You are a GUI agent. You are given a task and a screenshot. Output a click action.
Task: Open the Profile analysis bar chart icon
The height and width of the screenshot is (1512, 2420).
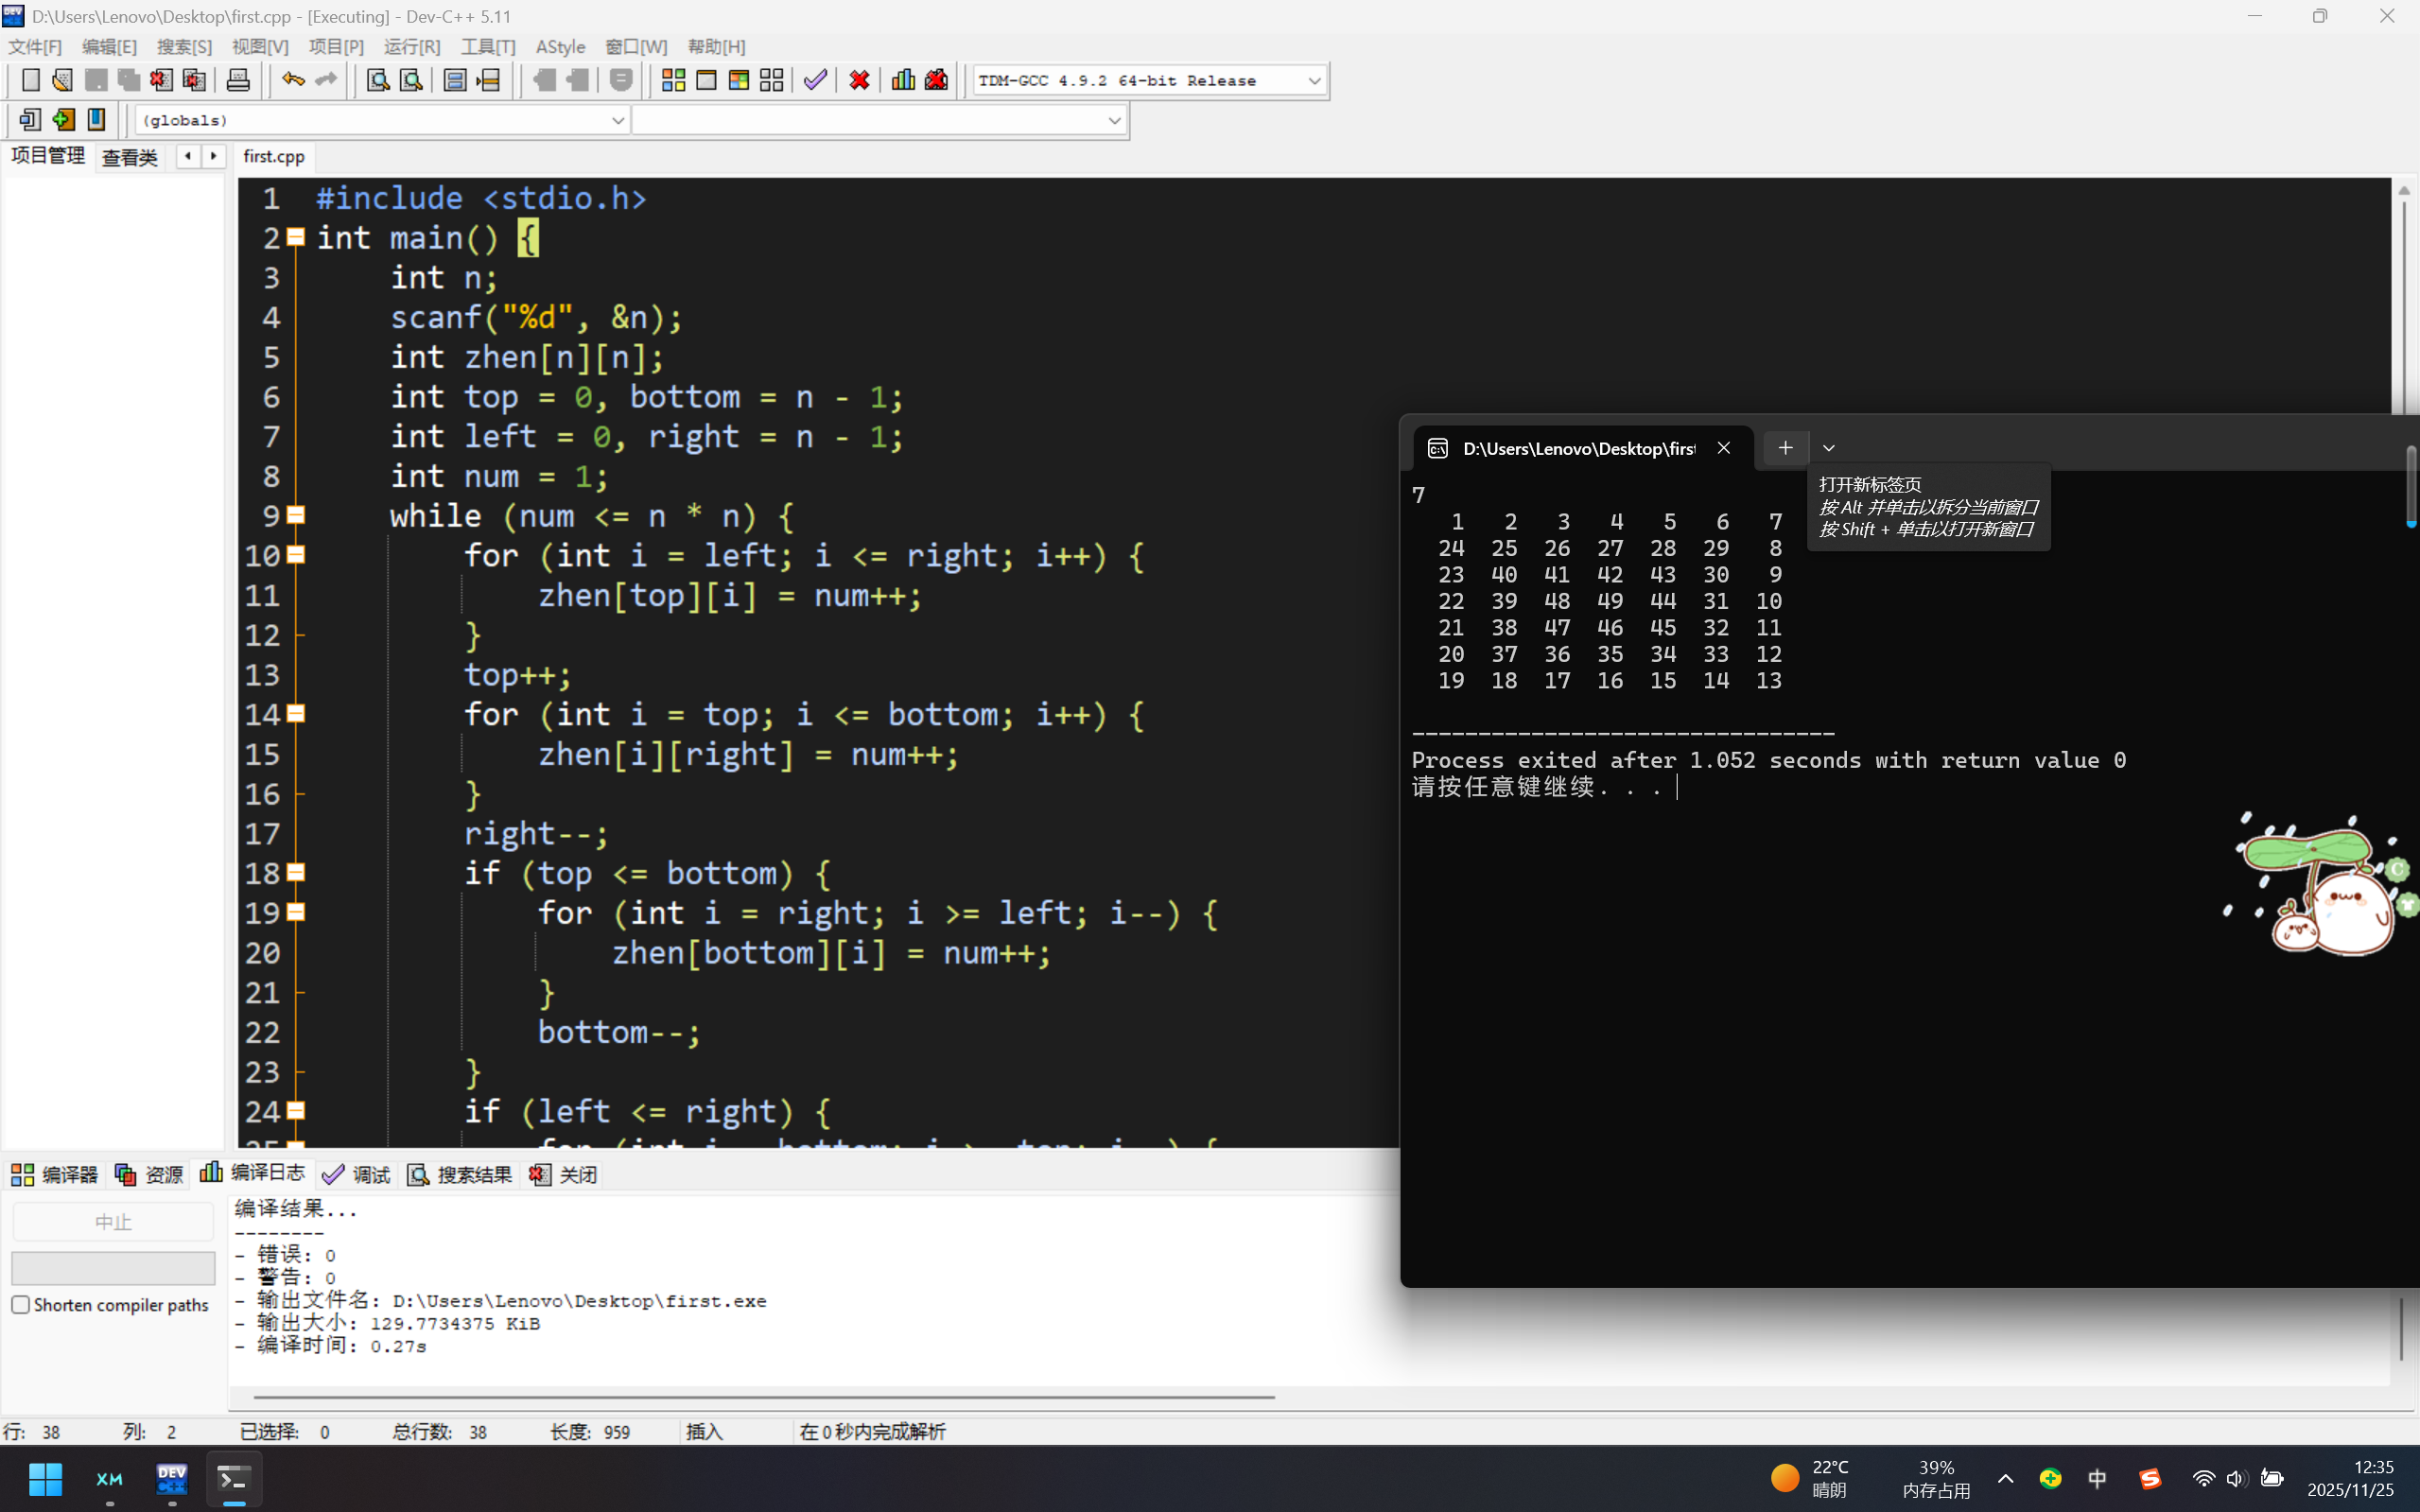[903, 80]
